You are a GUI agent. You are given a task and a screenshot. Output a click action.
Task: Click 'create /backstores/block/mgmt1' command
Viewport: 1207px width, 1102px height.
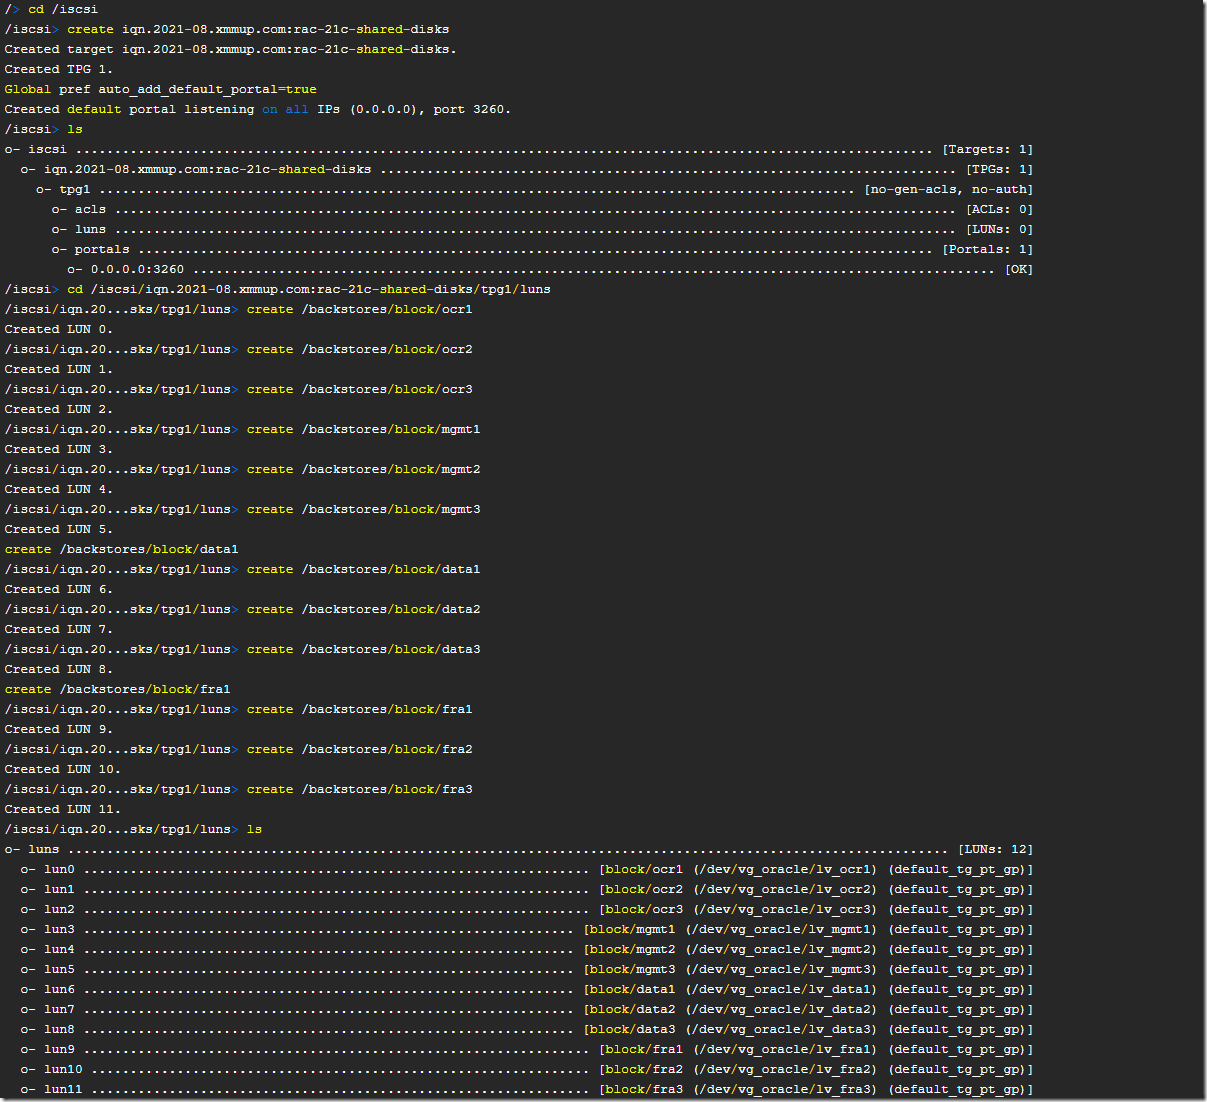click(x=363, y=429)
